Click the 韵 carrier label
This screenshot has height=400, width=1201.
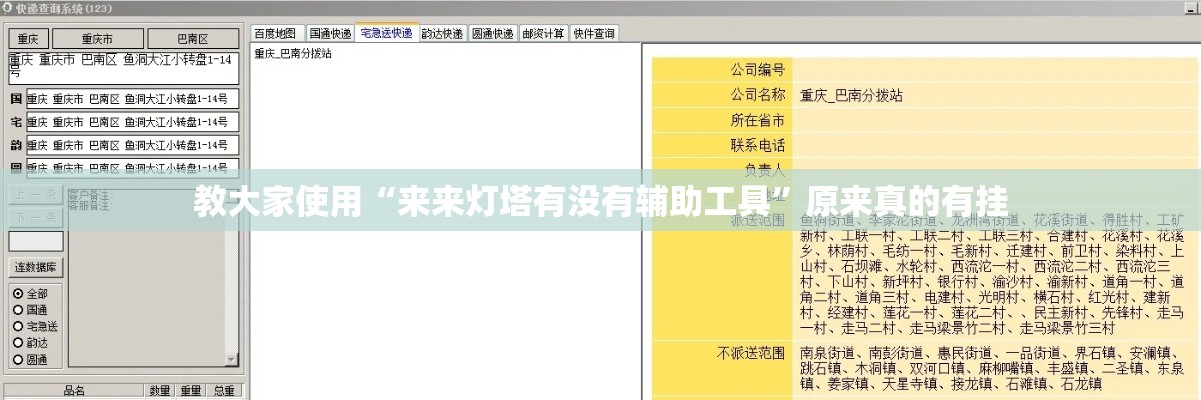(x=16, y=145)
